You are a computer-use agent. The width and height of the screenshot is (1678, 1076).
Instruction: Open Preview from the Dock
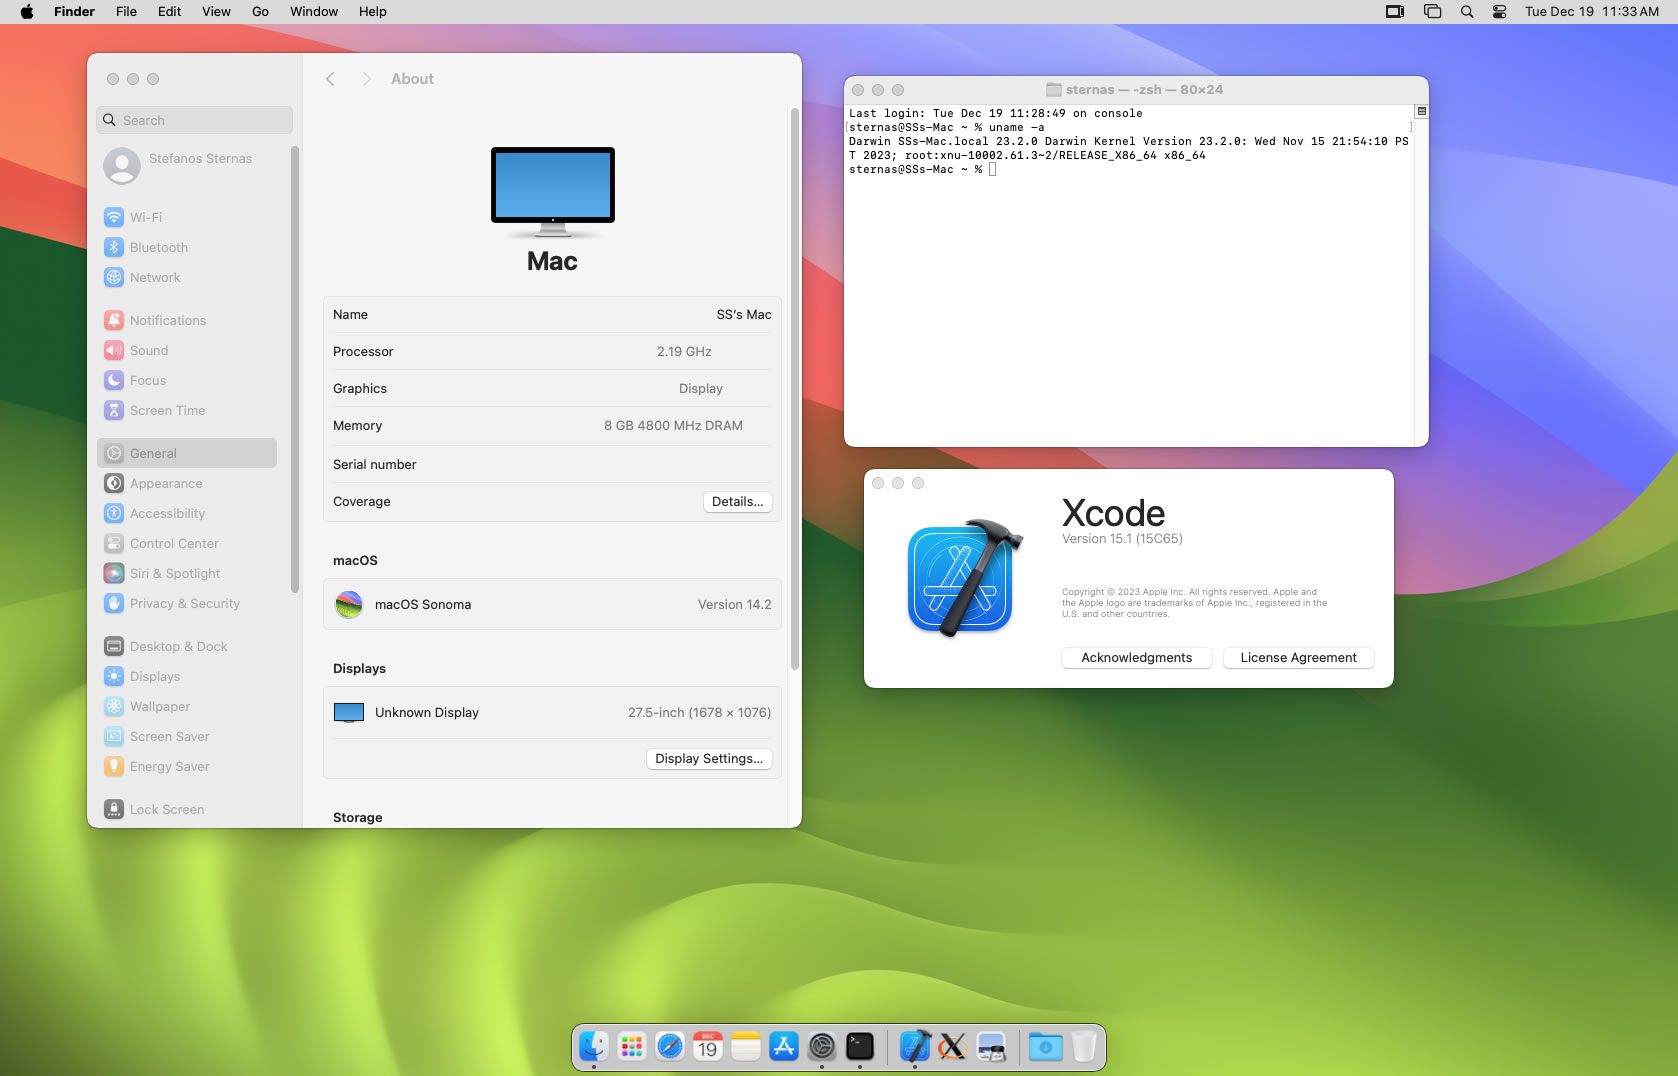[991, 1046]
